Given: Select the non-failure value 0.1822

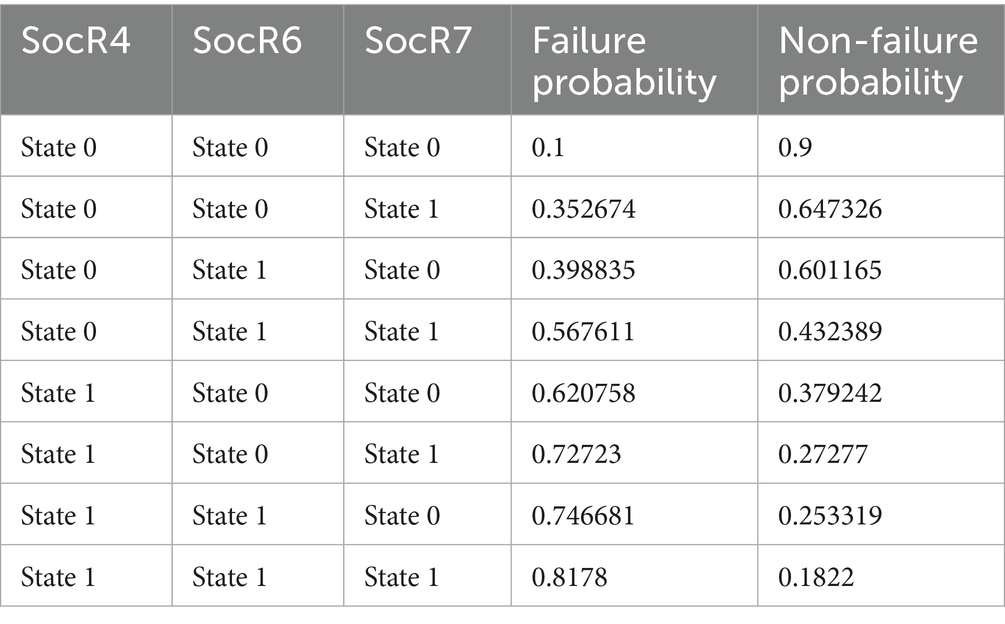Looking at the screenshot, I should [814, 577].
